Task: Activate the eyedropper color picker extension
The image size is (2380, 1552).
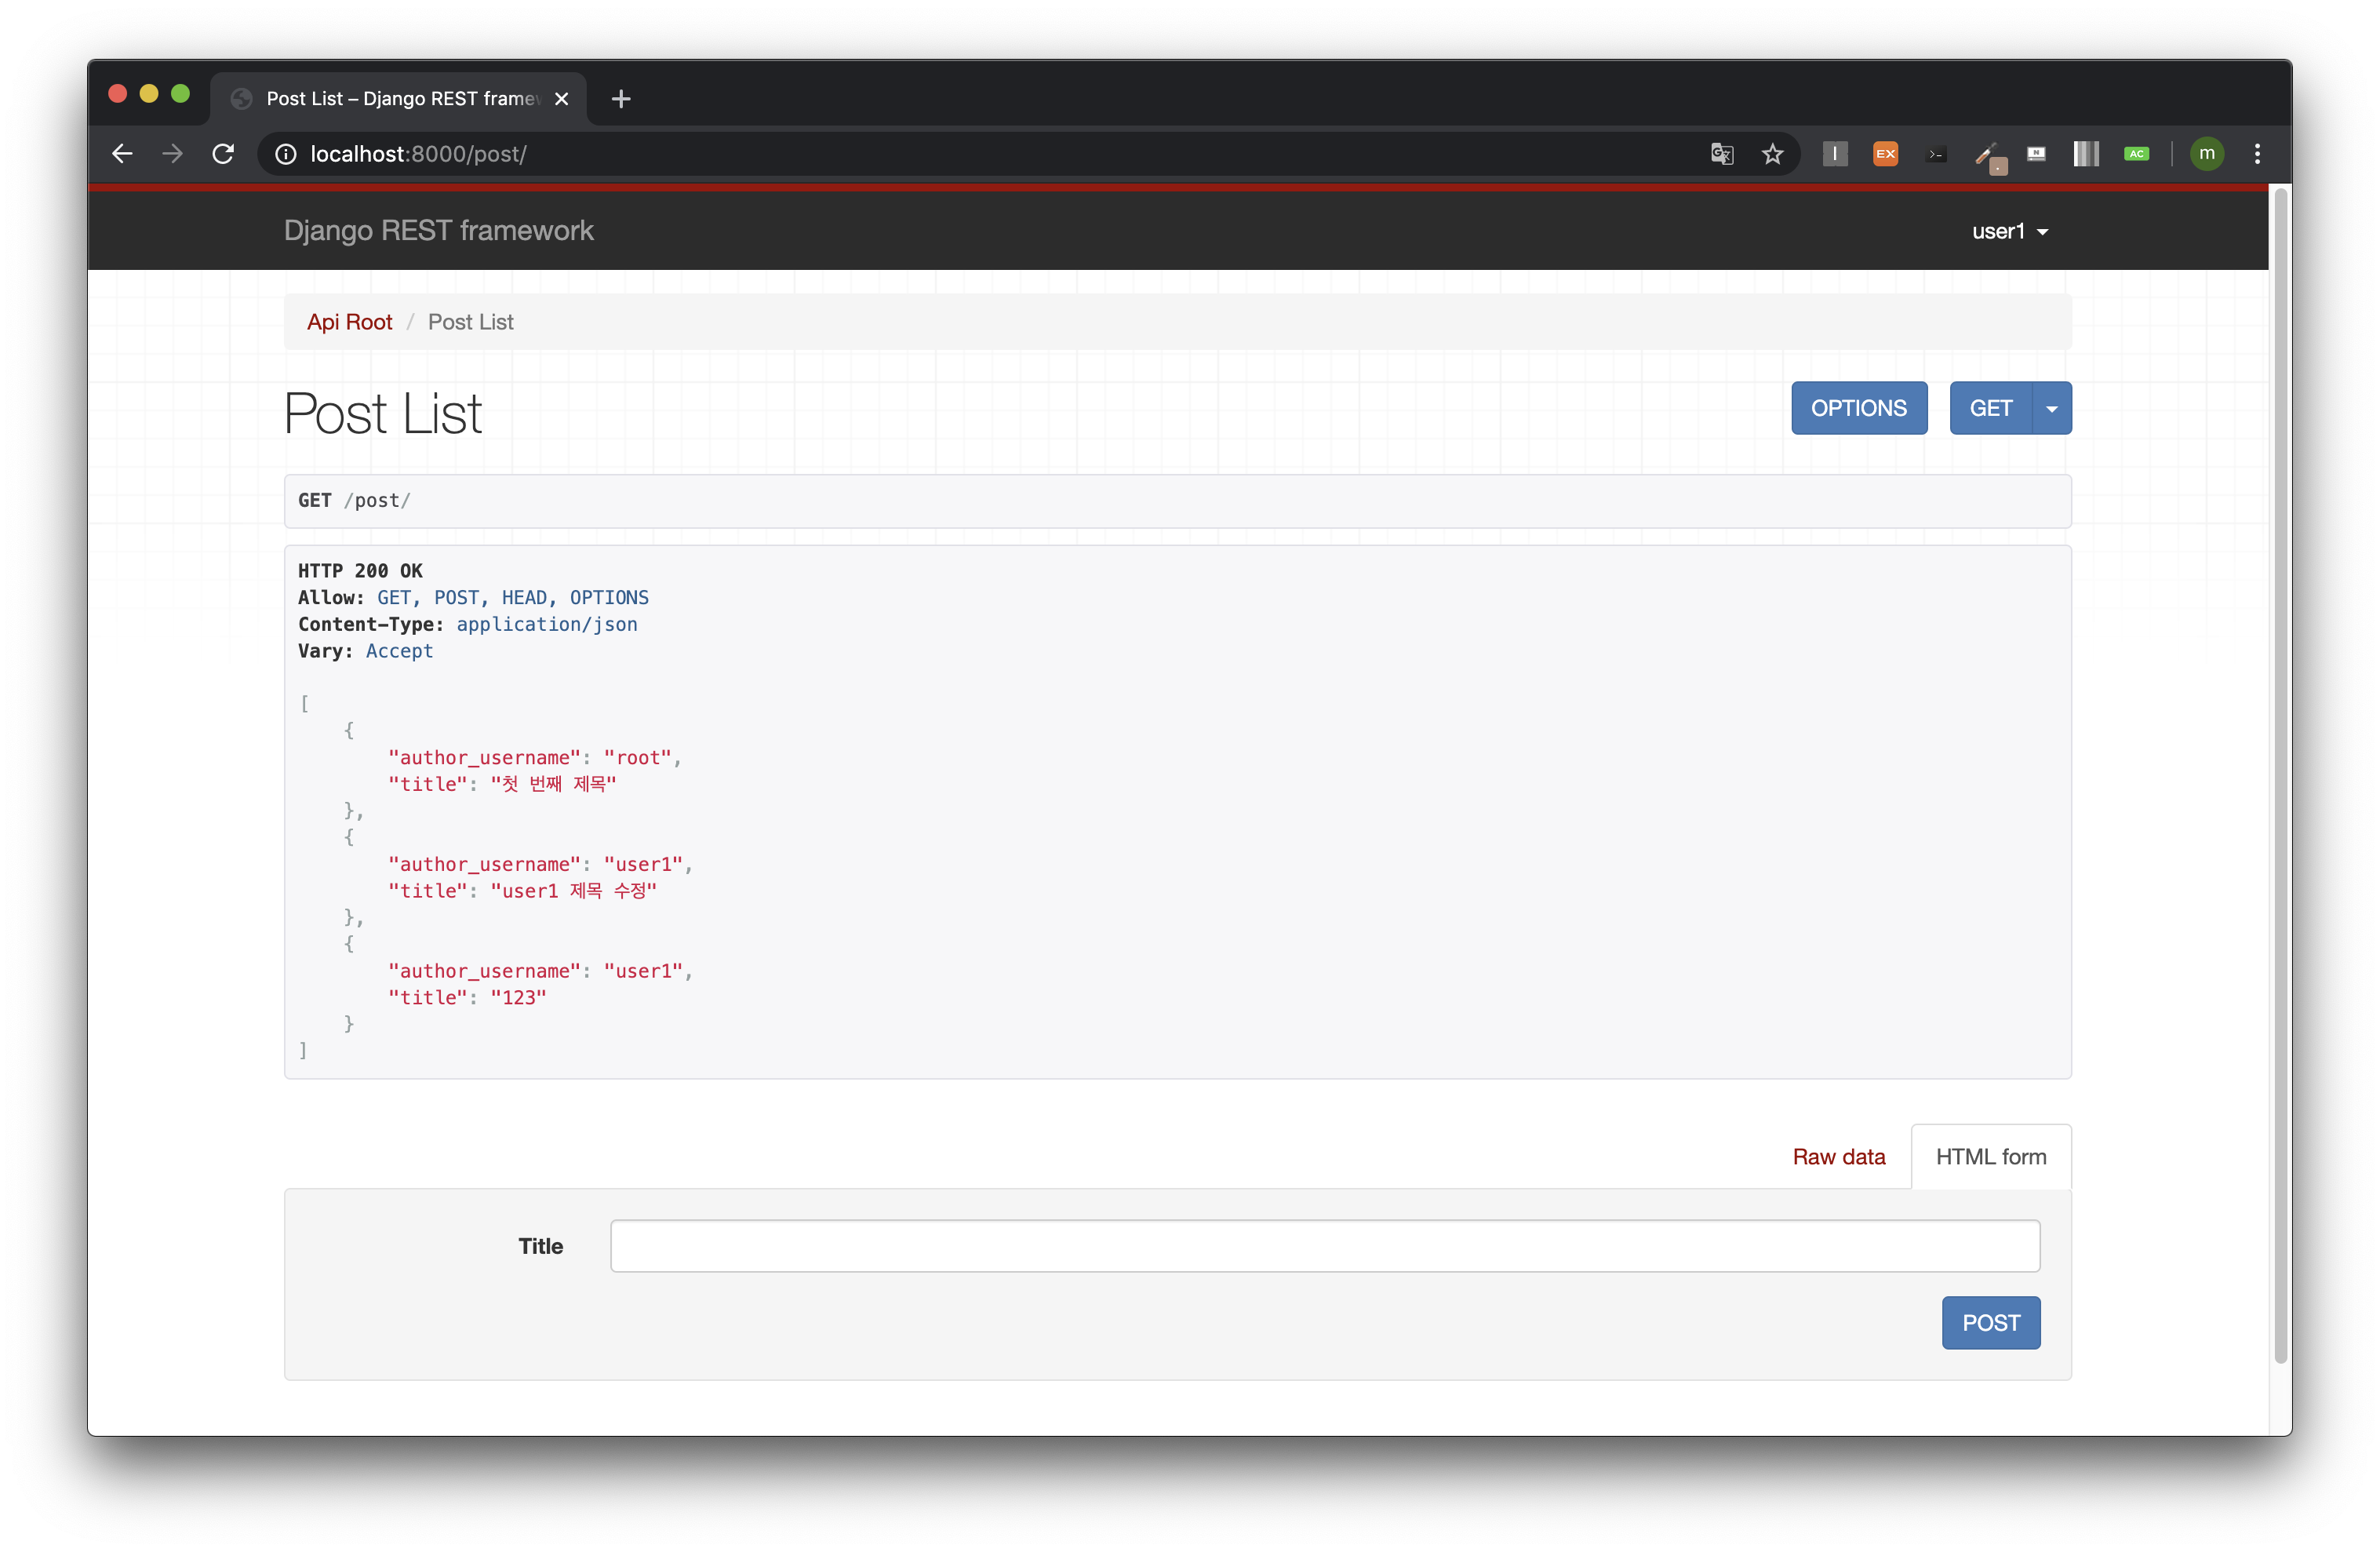Action: [1987, 155]
